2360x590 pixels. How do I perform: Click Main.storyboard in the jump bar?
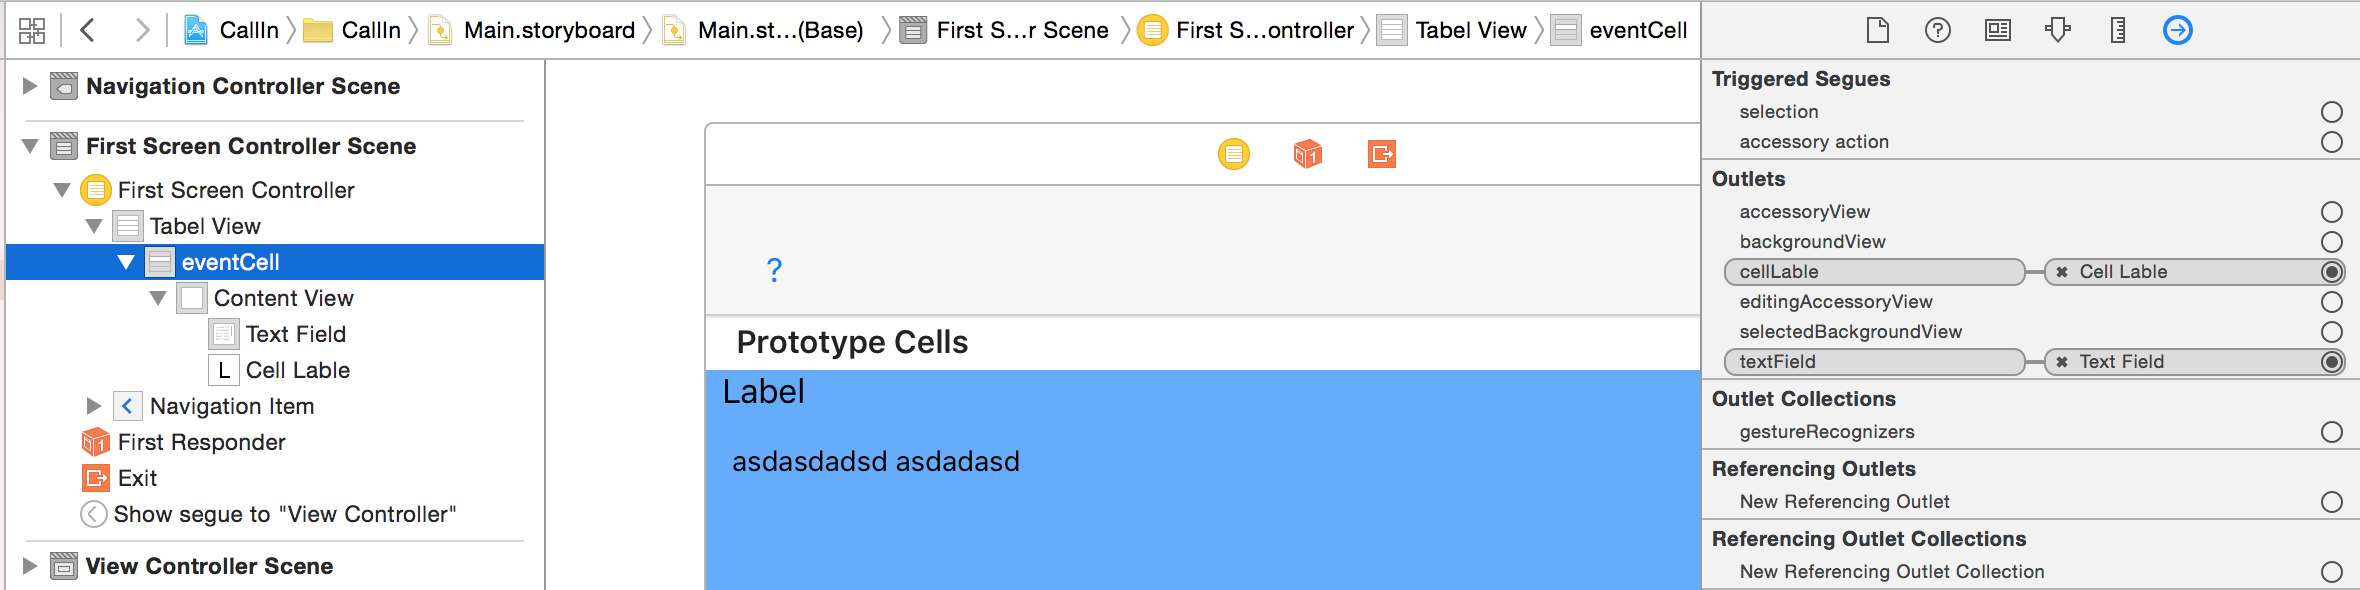(x=548, y=31)
